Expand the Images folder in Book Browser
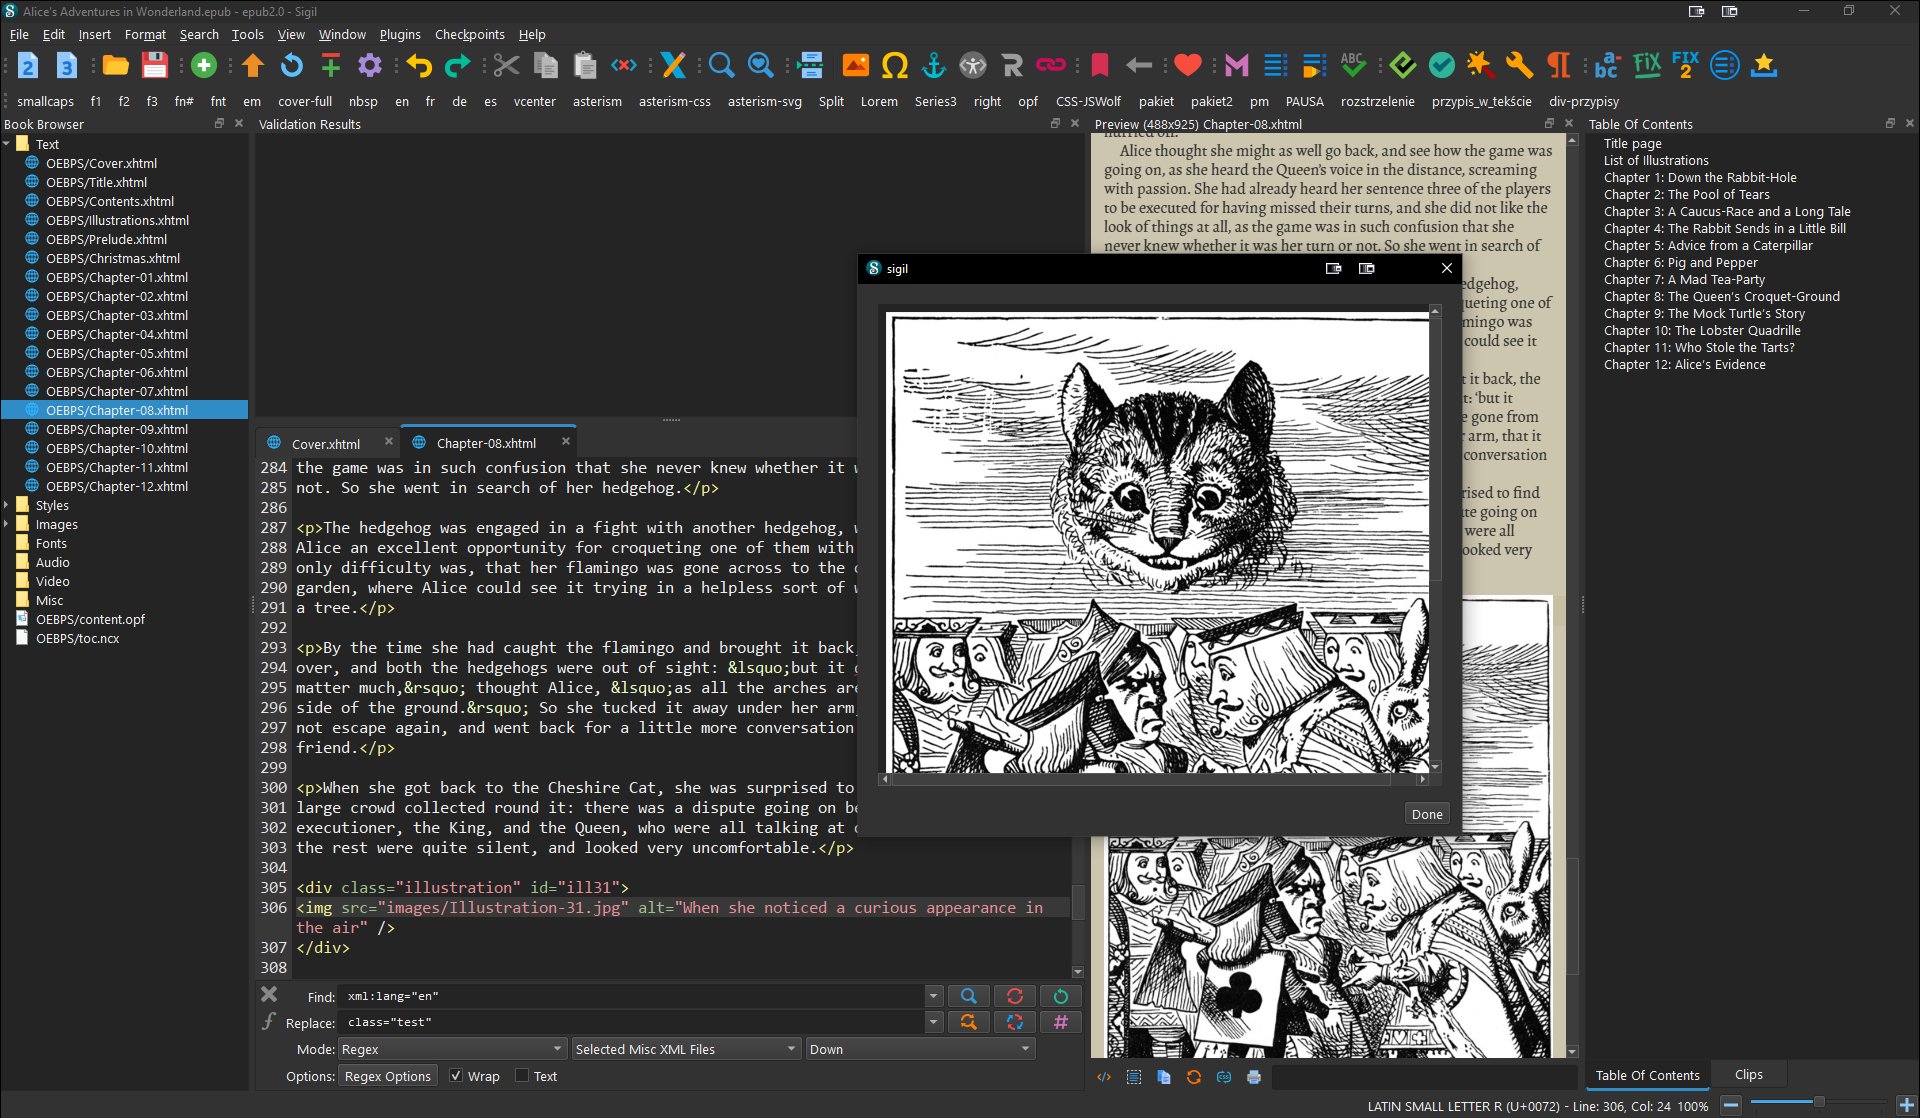This screenshot has width=1920, height=1118. coord(7,524)
